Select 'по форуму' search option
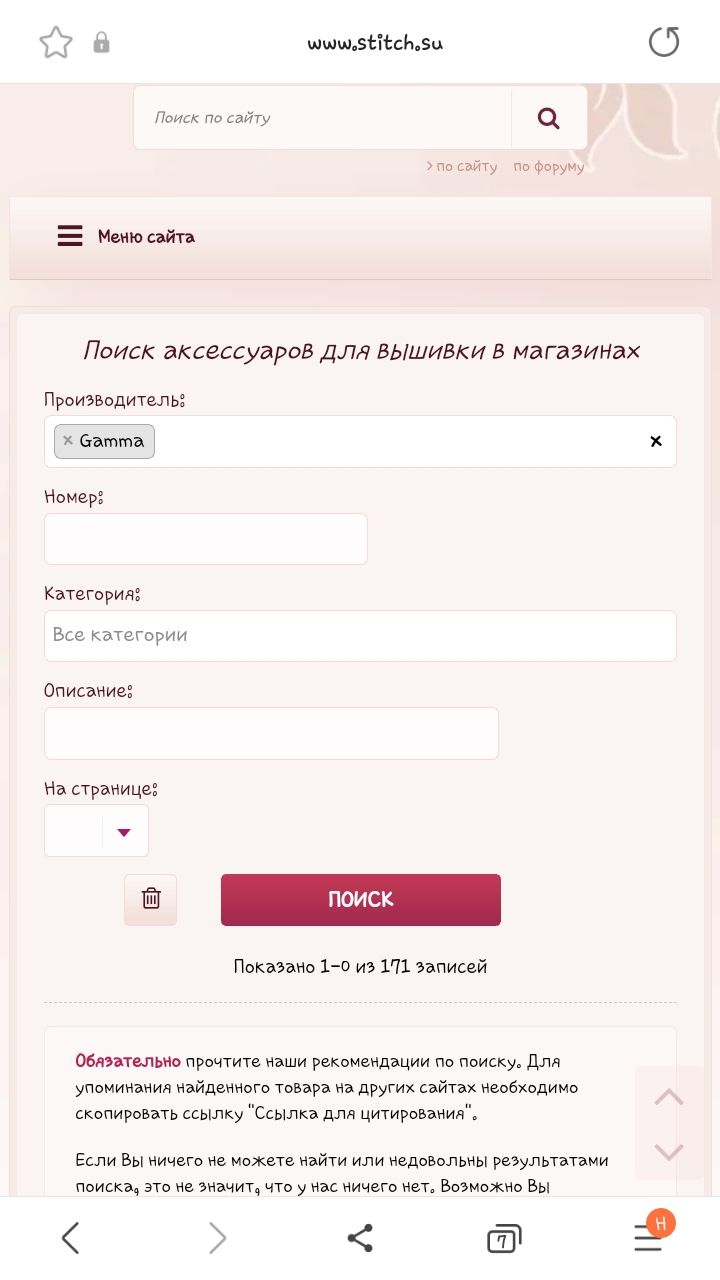Screen dimensions: 720x1280 [x=549, y=167]
